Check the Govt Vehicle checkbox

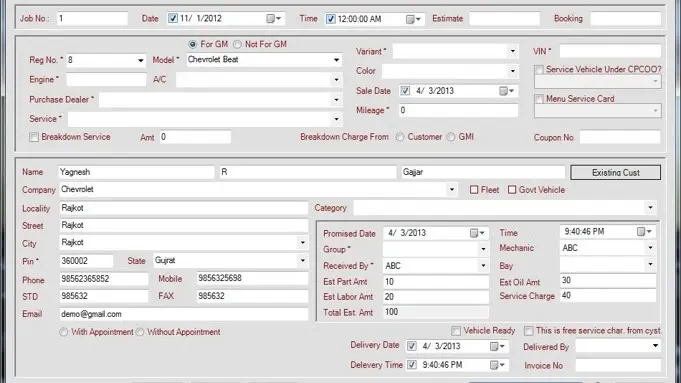point(512,190)
